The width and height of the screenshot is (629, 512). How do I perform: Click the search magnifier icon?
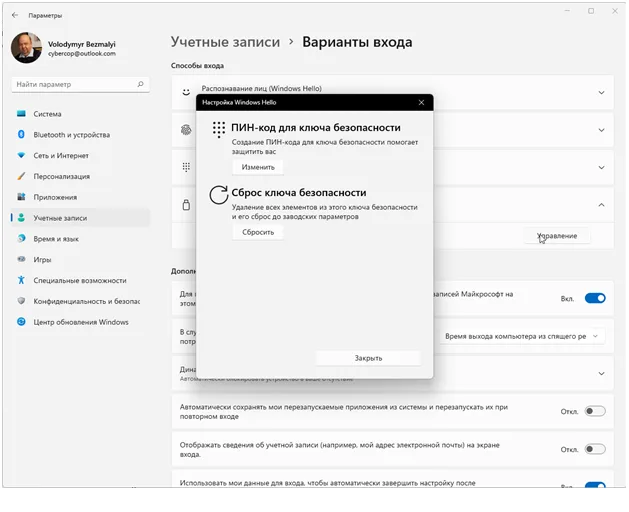click(x=140, y=84)
